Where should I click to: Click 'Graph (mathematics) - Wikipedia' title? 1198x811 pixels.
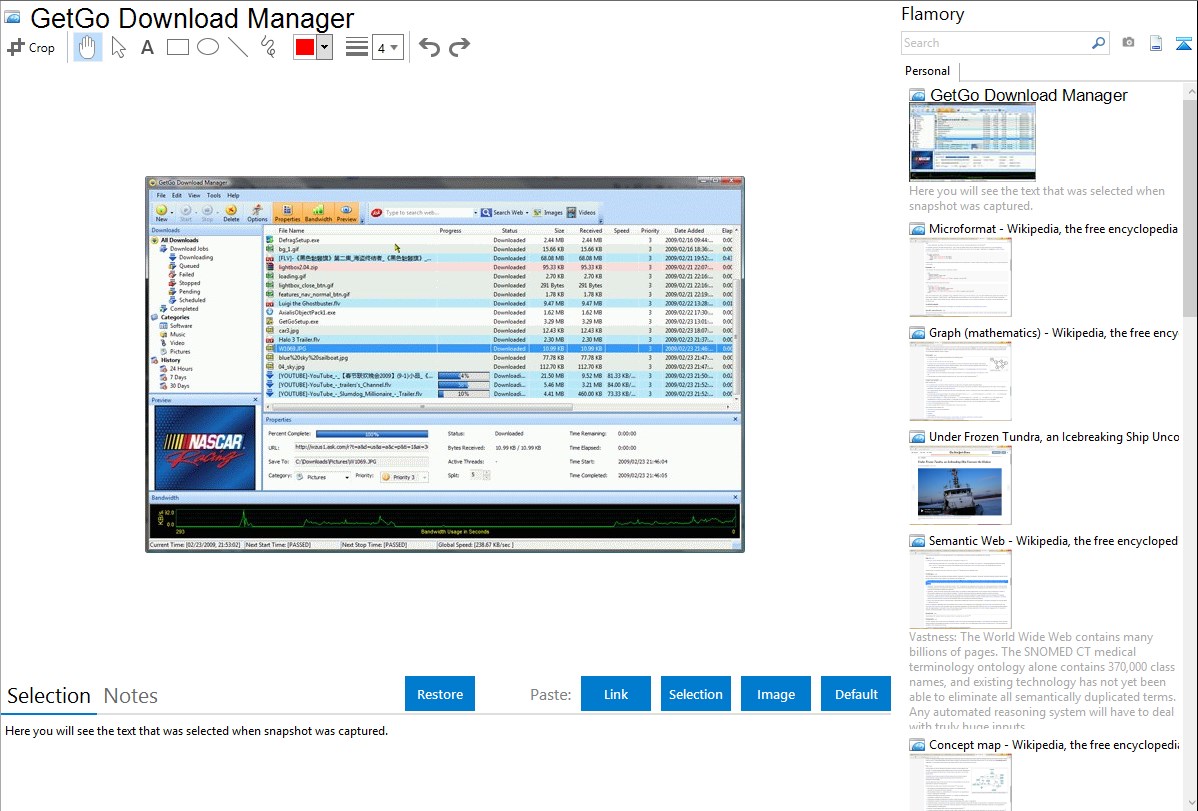[x=1053, y=333]
